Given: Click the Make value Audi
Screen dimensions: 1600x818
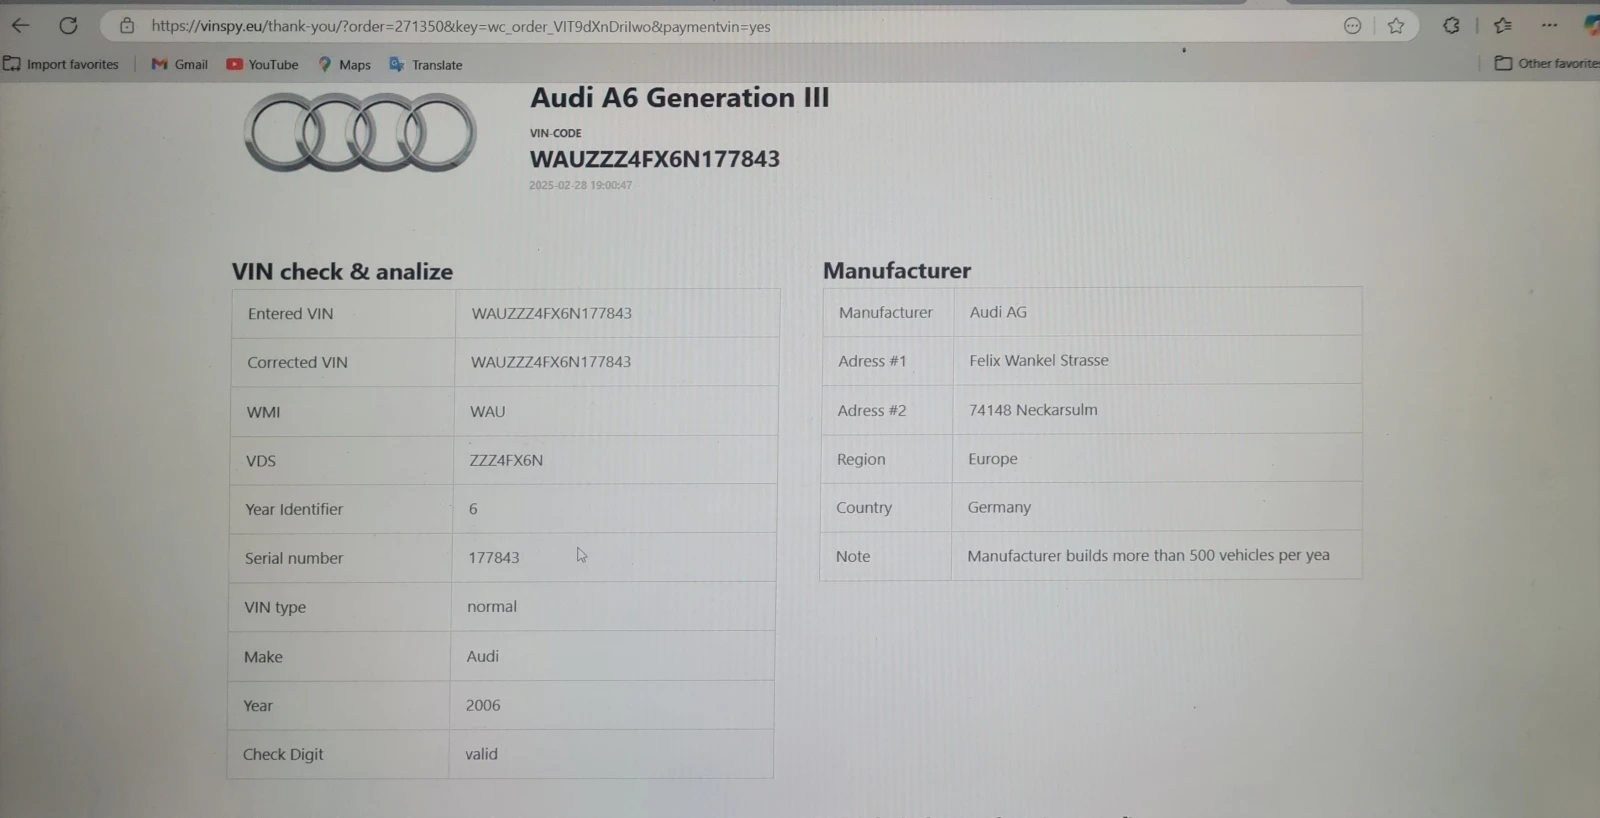Looking at the screenshot, I should (483, 656).
